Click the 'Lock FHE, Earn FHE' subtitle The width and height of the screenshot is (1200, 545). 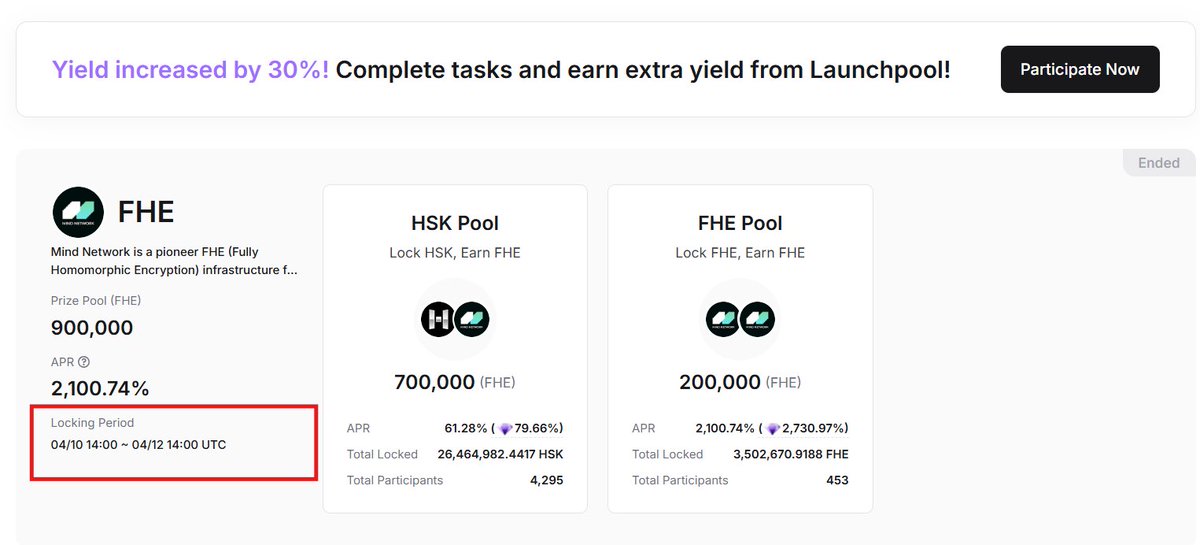click(x=740, y=253)
